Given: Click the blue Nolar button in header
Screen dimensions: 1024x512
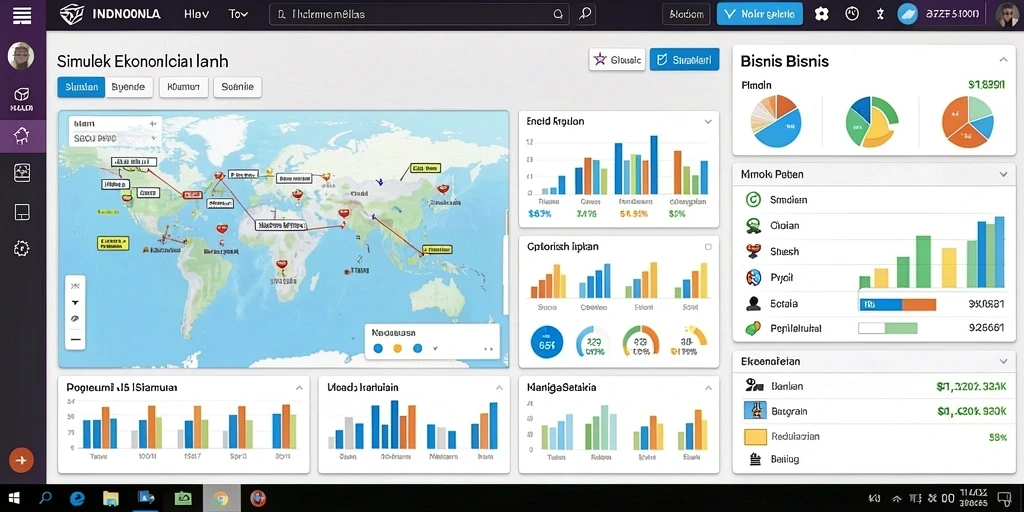Looking at the screenshot, I should 760,14.
